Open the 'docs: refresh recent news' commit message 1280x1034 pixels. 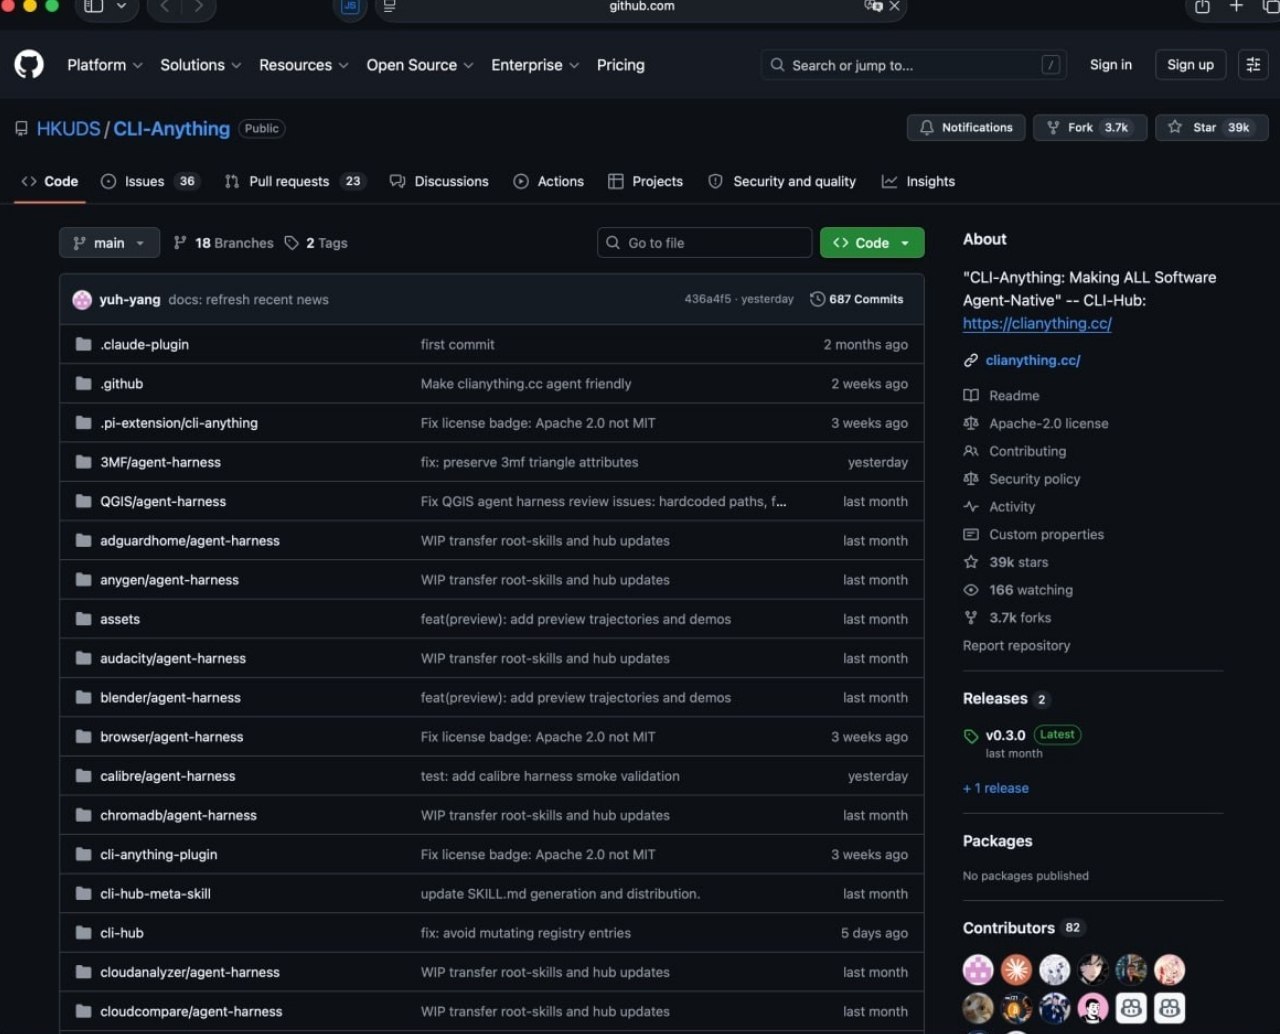click(x=248, y=300)
